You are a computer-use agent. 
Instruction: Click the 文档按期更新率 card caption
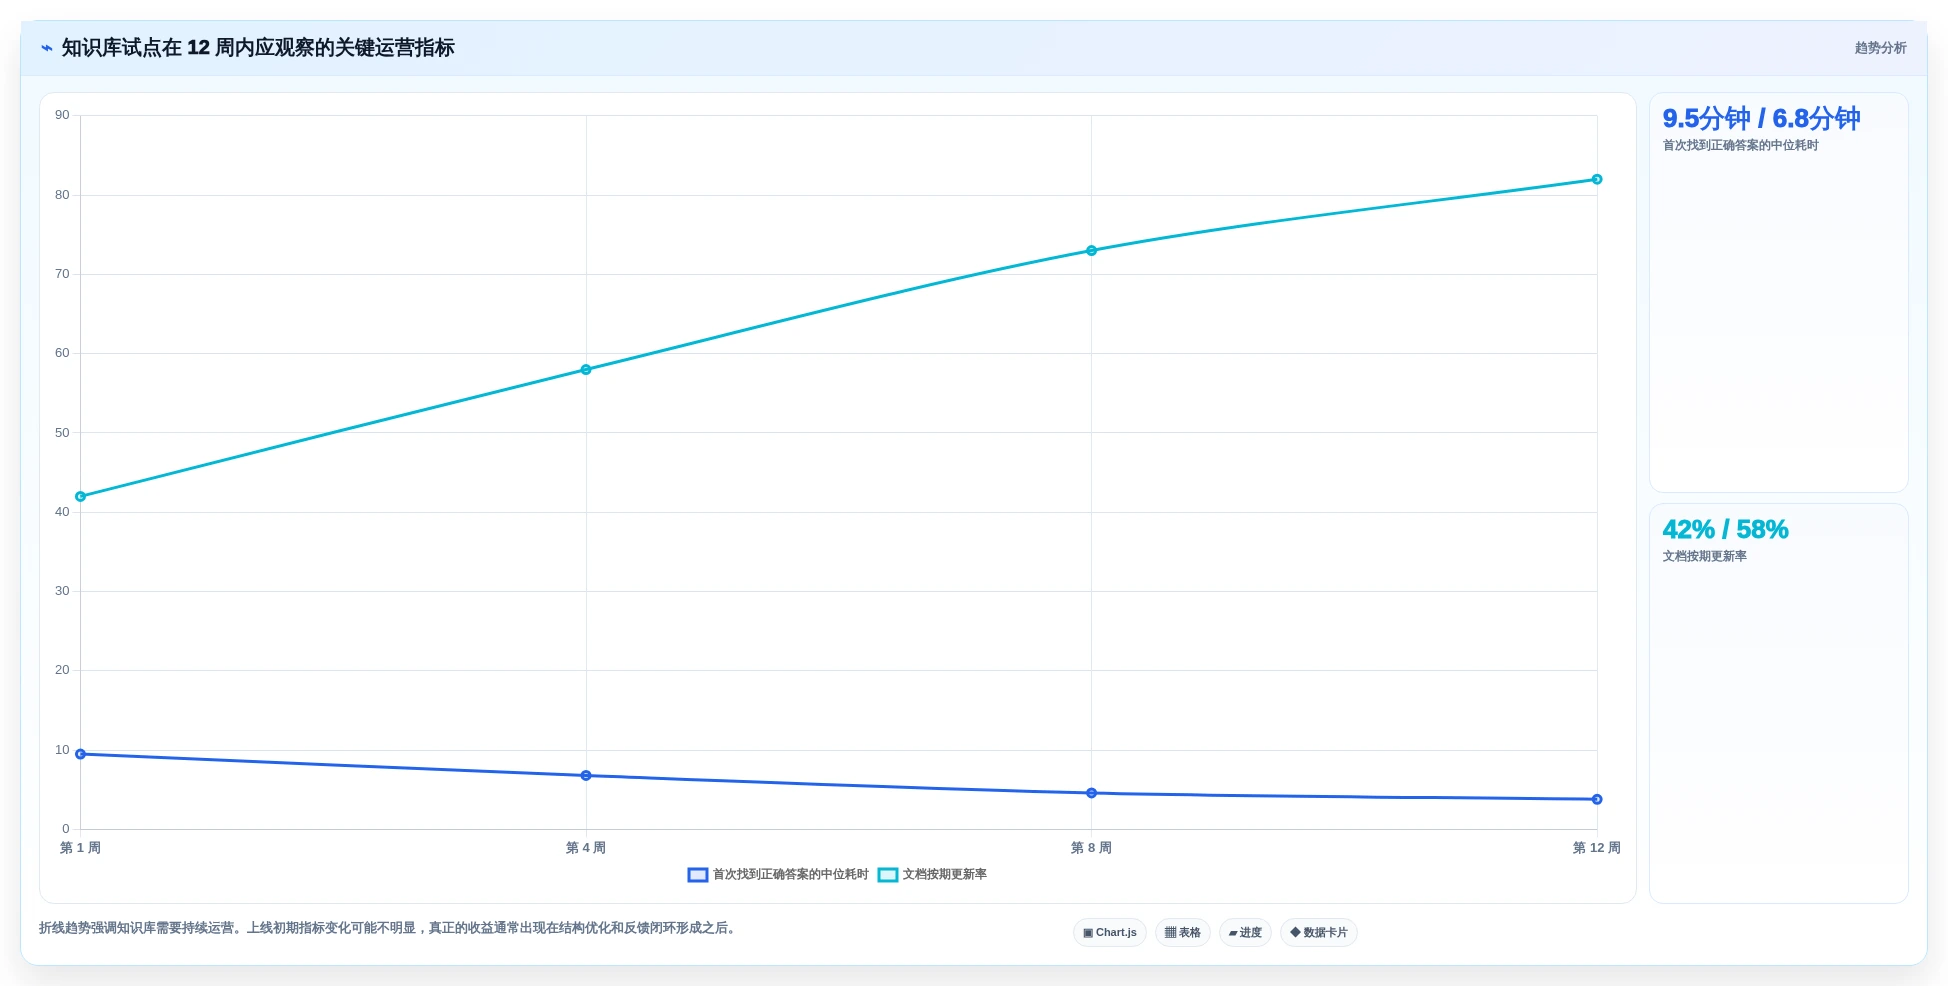pyautogui.click(x=1704, y=557)
